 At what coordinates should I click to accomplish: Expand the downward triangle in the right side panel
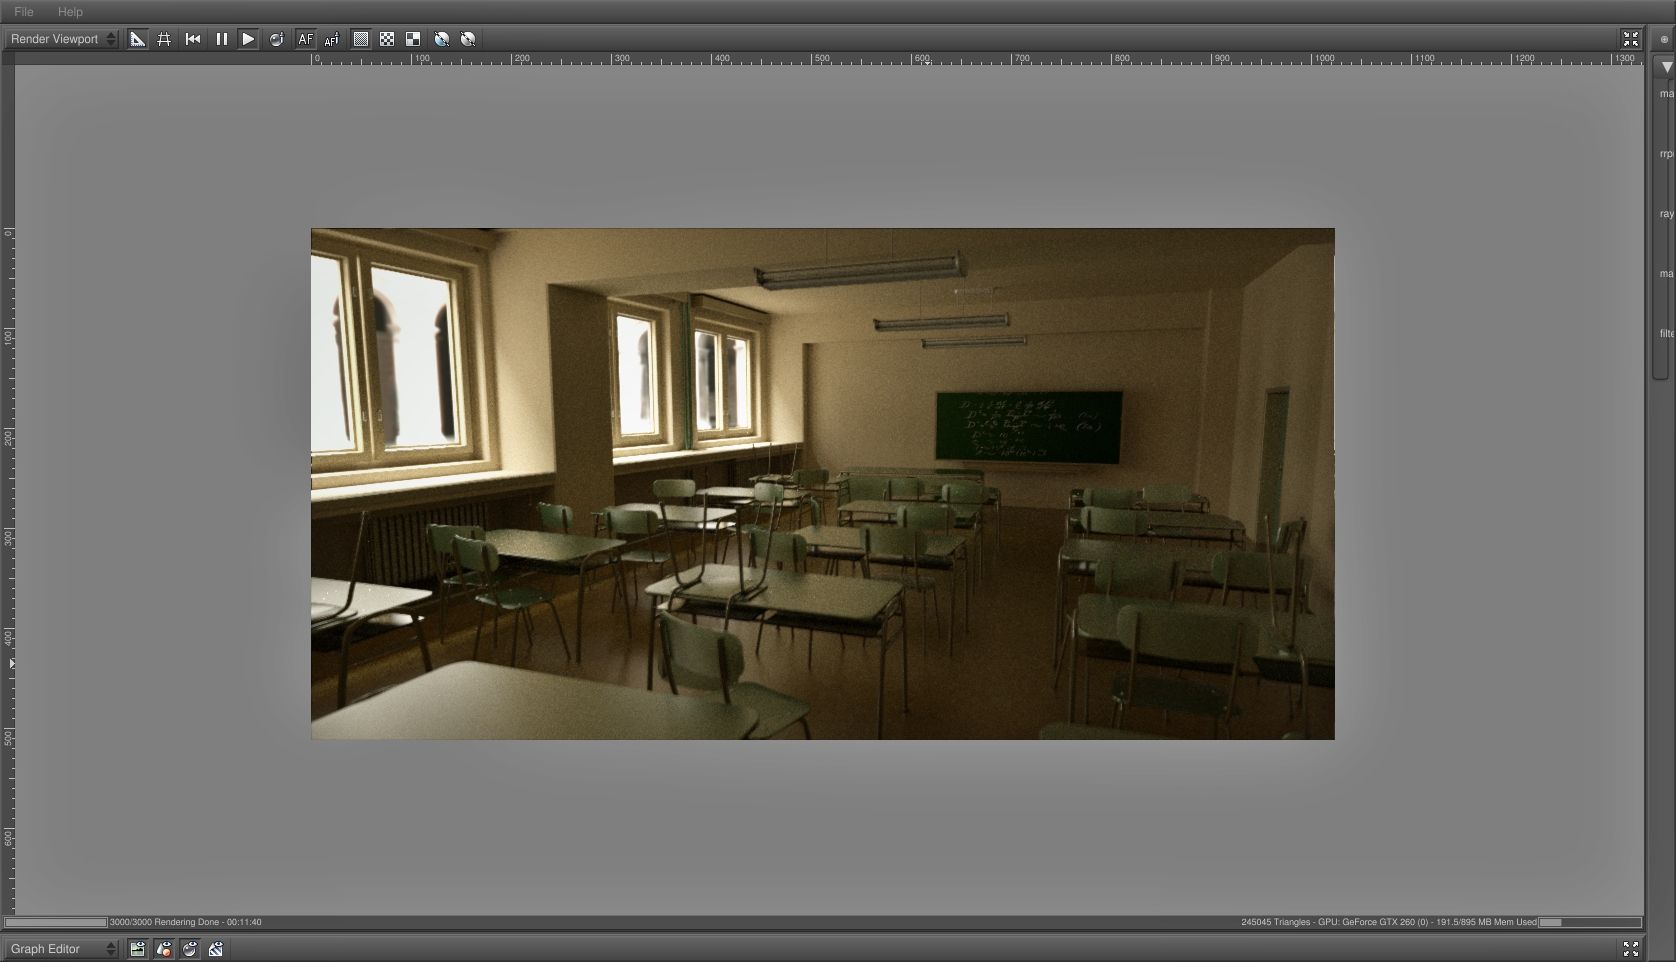click(1666, 67)
